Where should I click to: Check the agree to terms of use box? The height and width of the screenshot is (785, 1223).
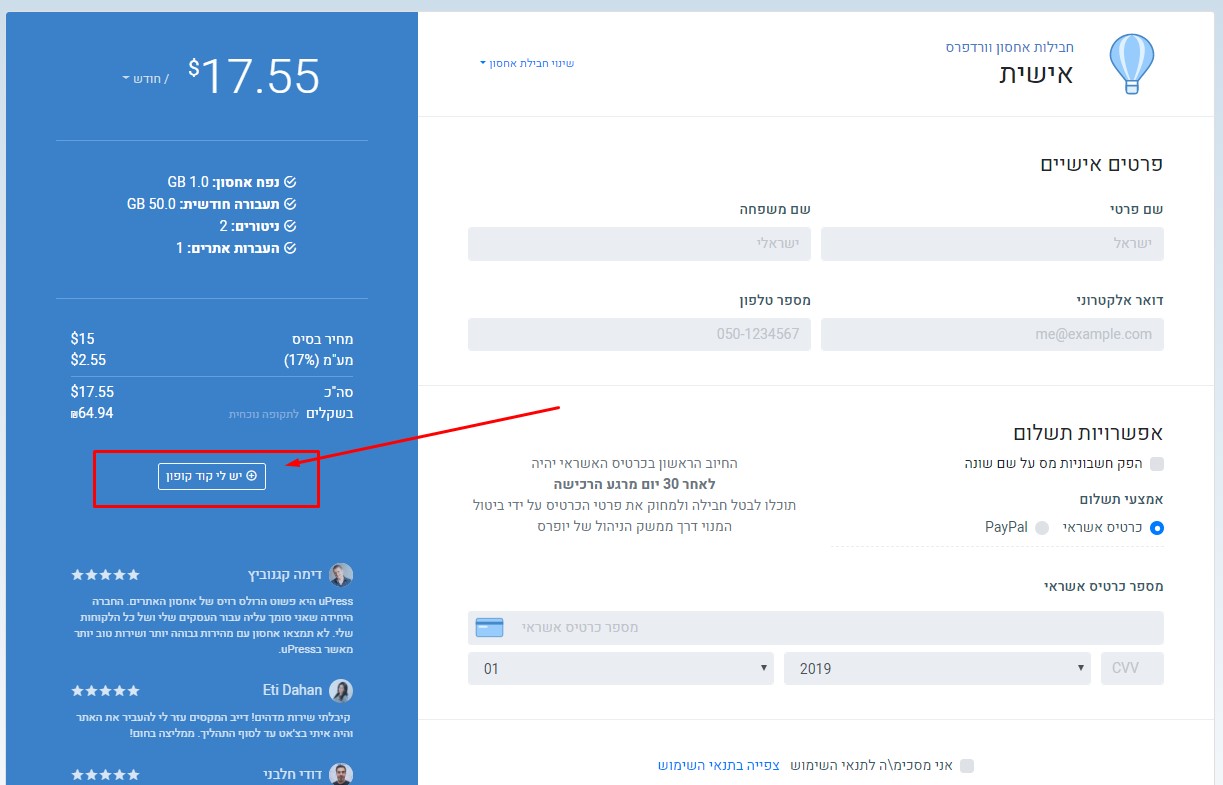966,766
